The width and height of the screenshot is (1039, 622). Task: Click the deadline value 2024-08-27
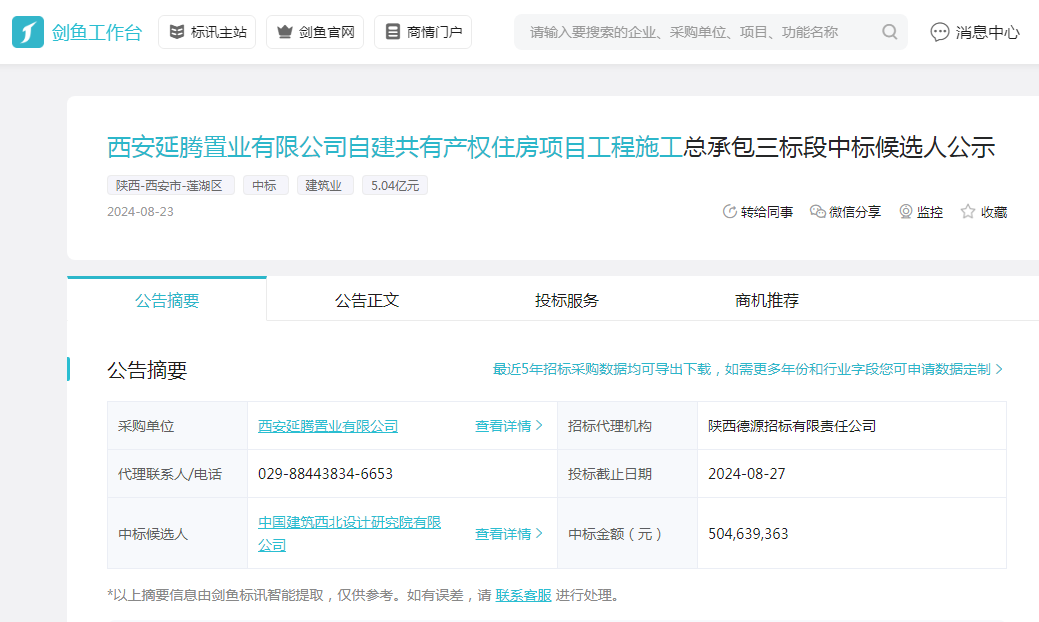tap(747, 474)
